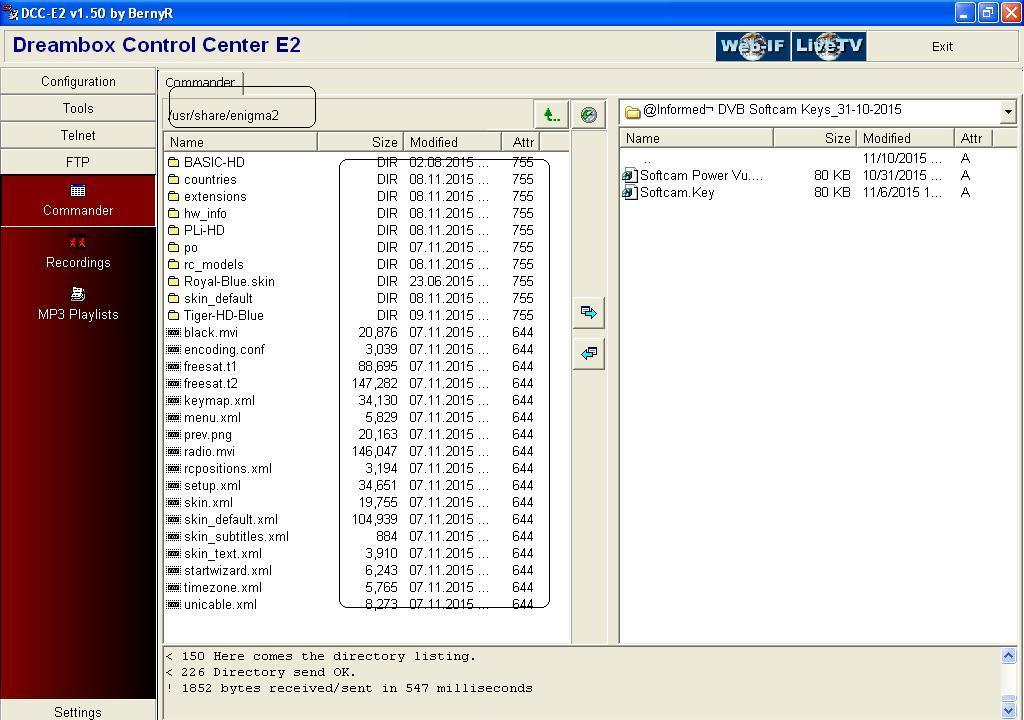Sort remote list by Size header

click(x=360, y=142)
